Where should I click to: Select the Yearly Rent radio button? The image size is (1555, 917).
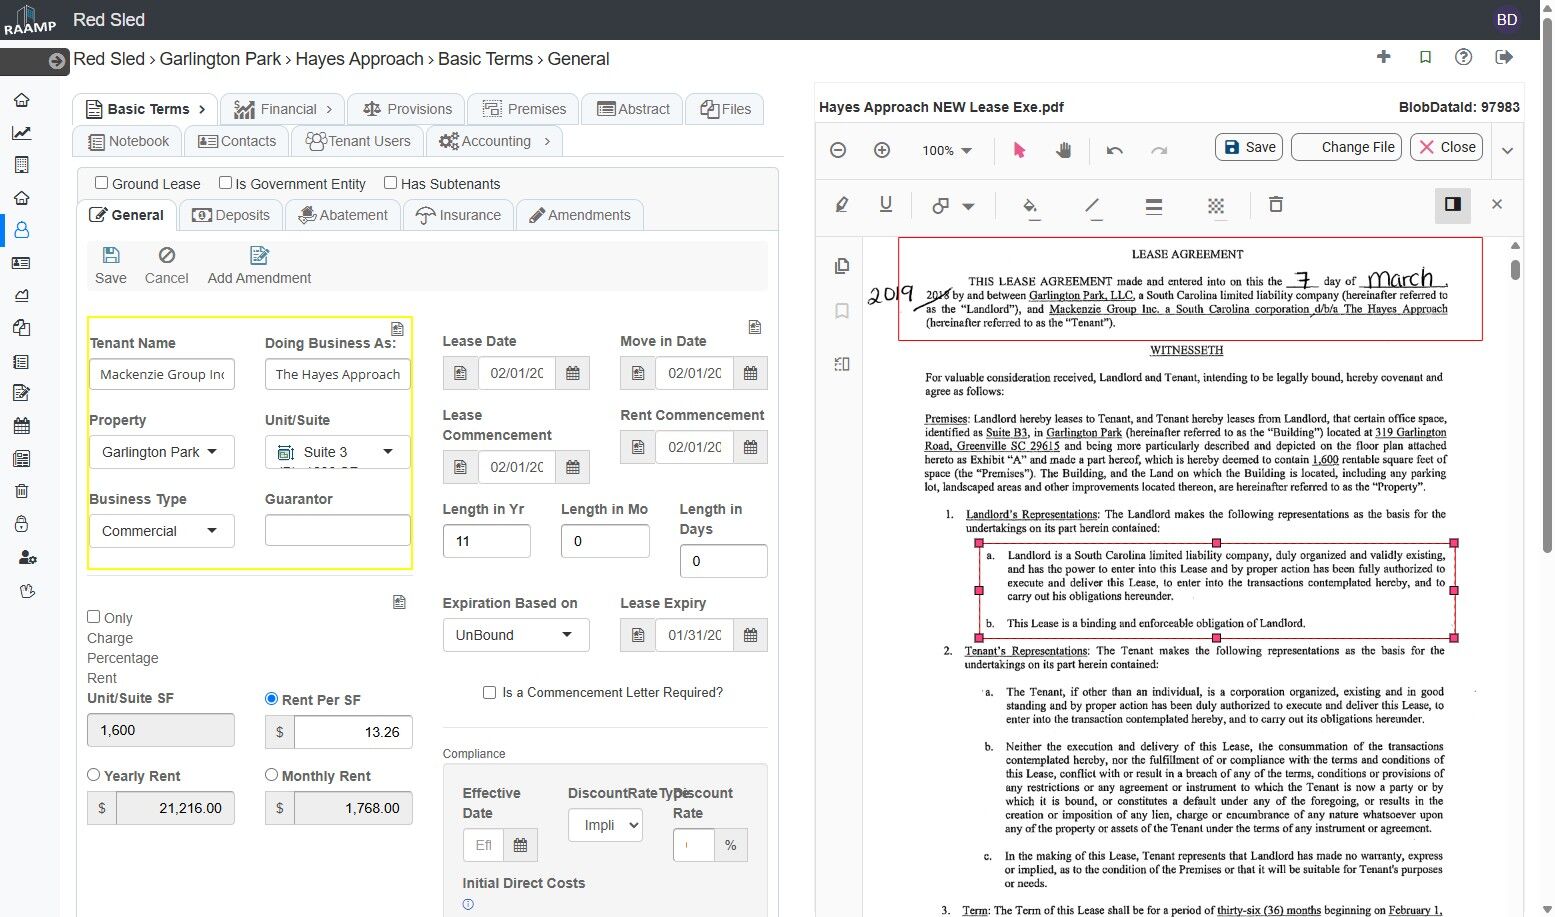[x=94, y=775]
